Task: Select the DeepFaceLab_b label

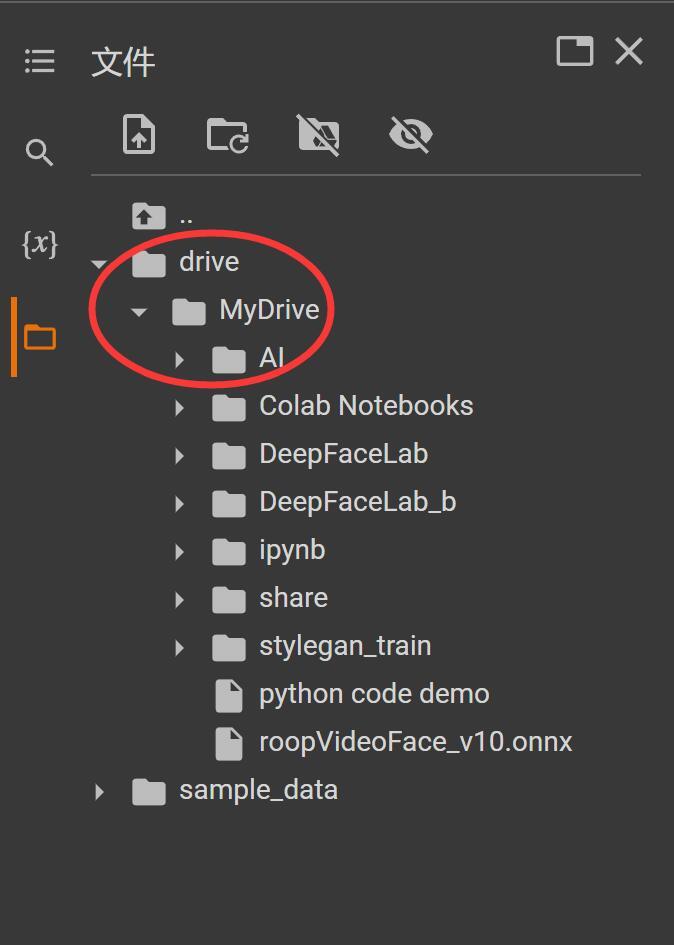Action: (x=357, y=502)
